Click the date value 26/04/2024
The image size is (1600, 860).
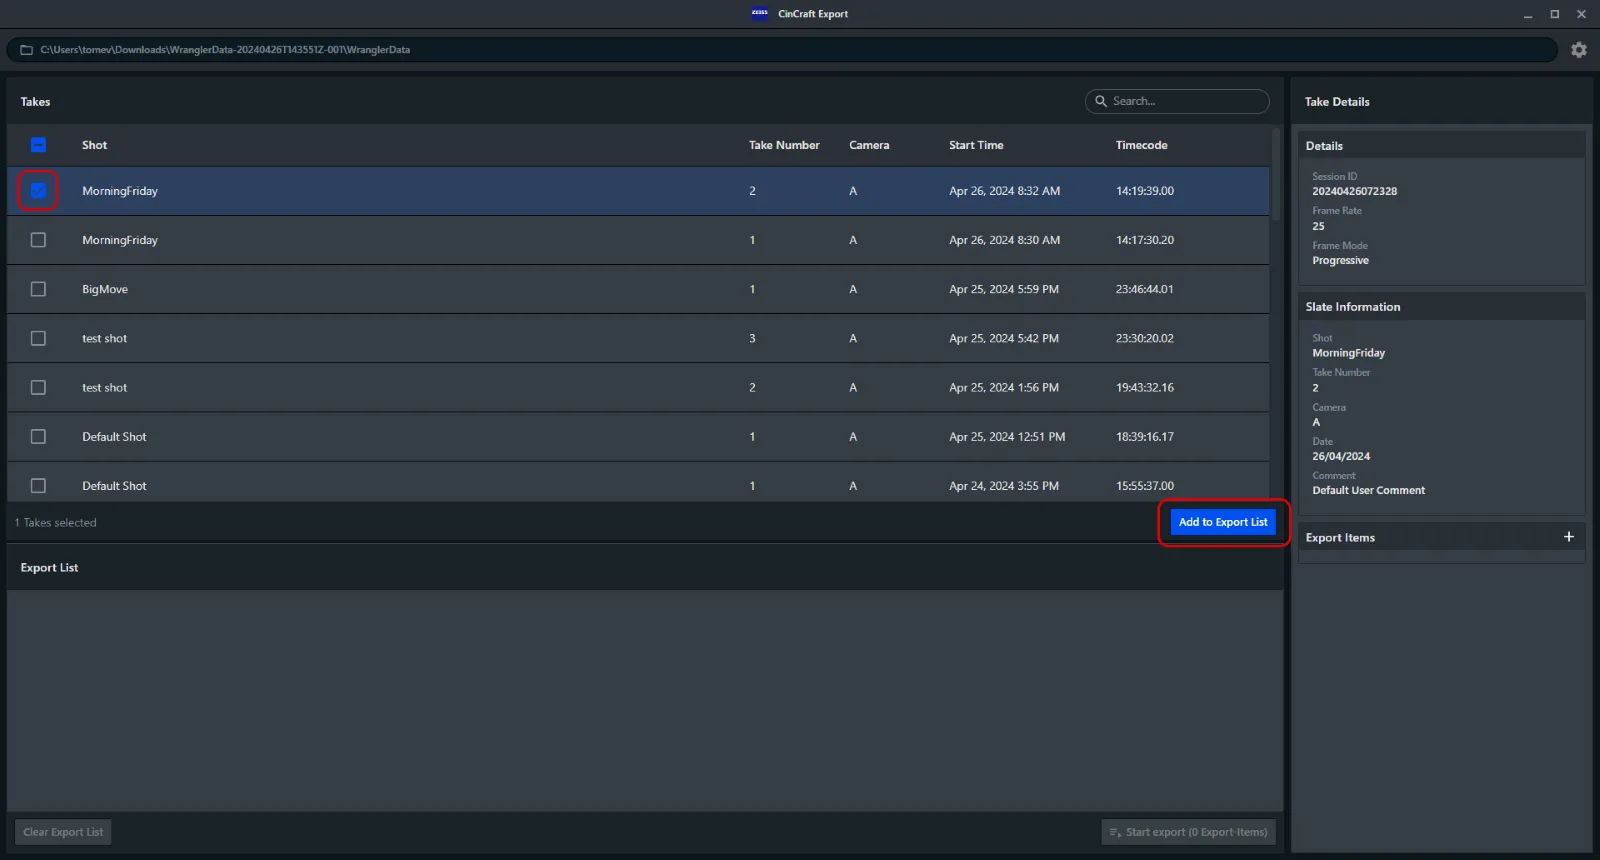tap(1341, 456)
